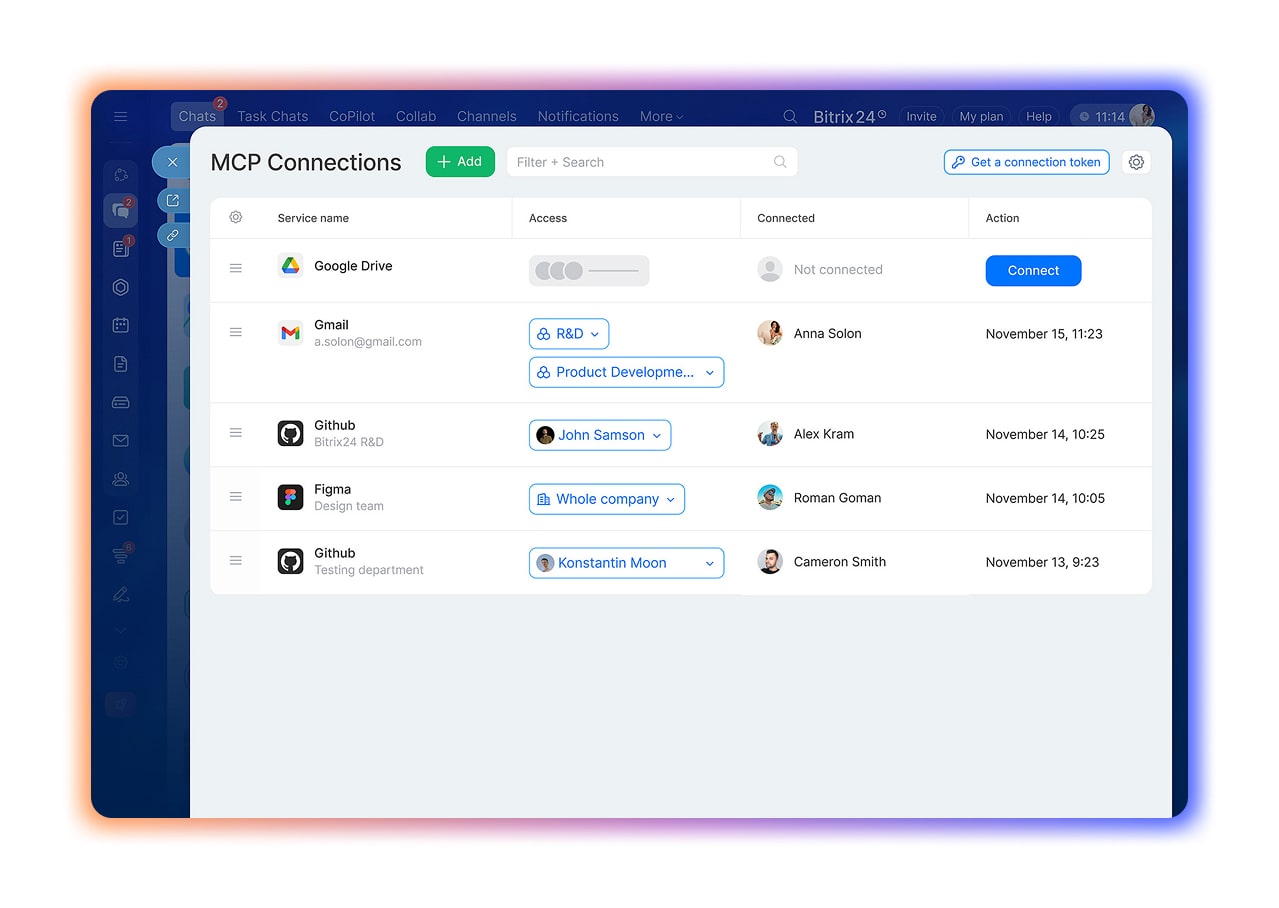Click the settings gear next to connection token

(1136, 162)
